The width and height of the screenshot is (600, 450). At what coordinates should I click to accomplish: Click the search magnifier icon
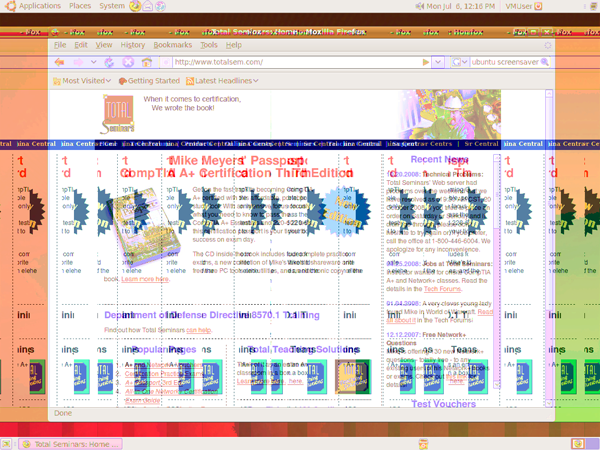[x=545, y=62]
